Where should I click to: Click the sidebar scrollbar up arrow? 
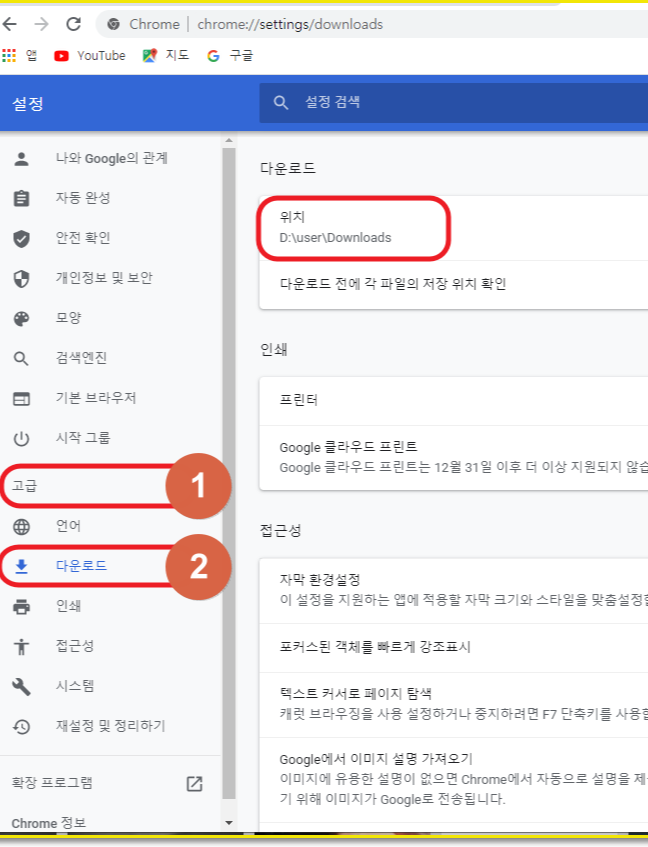point(229,140)
